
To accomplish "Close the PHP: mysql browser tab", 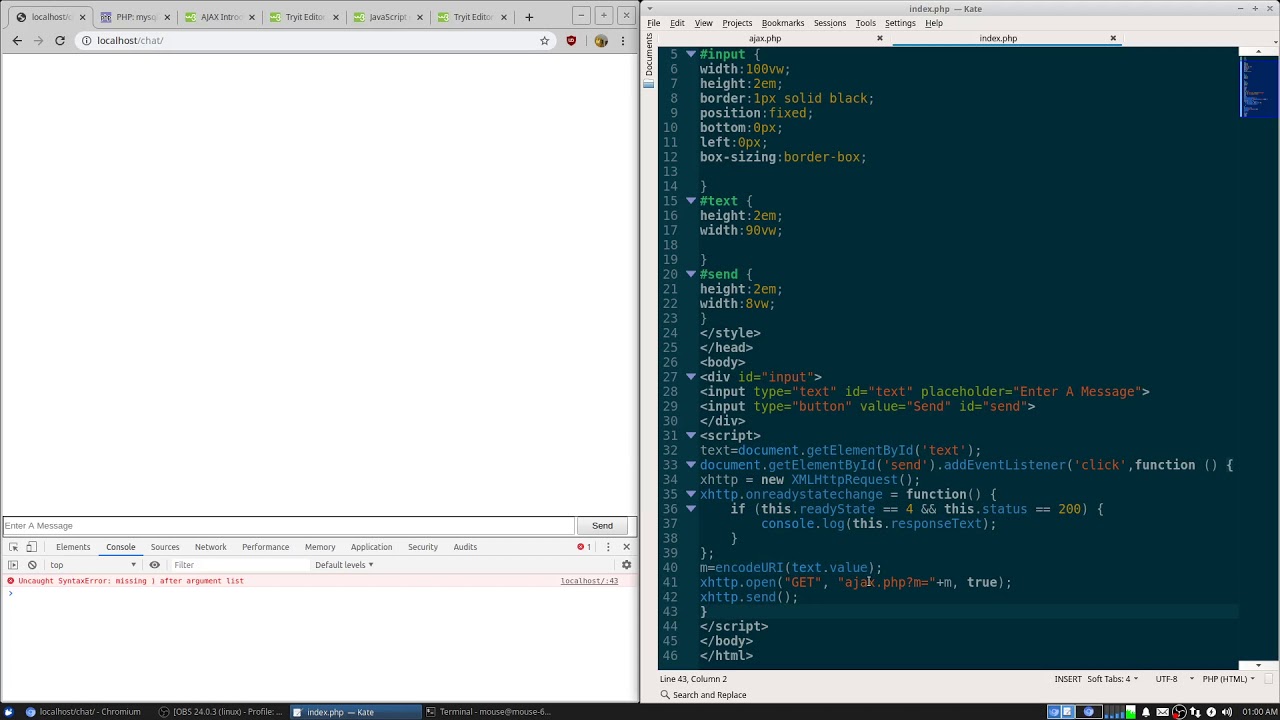I will coord(167,17).
